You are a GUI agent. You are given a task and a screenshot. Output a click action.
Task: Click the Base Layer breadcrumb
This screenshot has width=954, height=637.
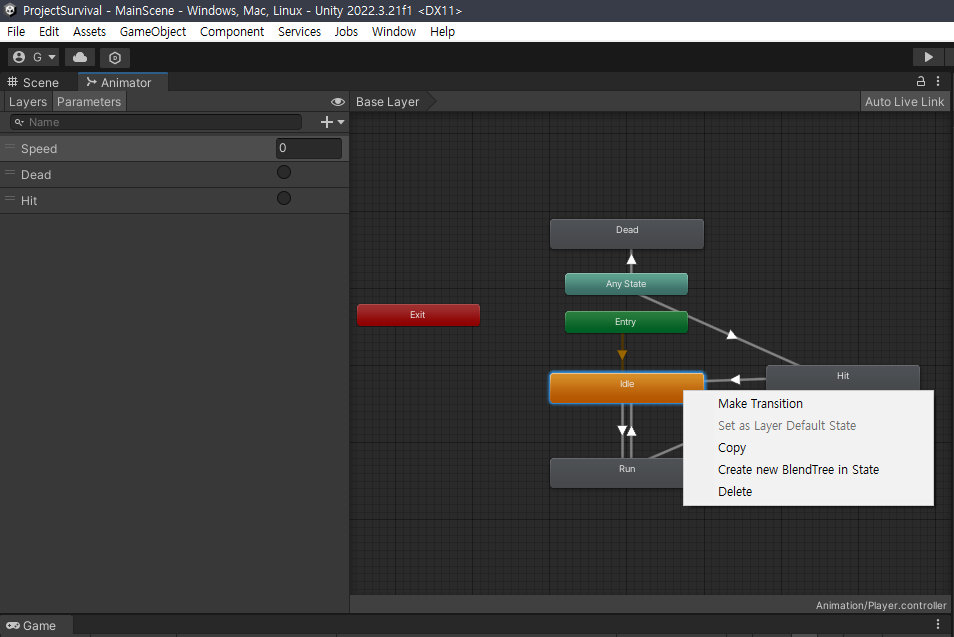click(x=388, y=102)
